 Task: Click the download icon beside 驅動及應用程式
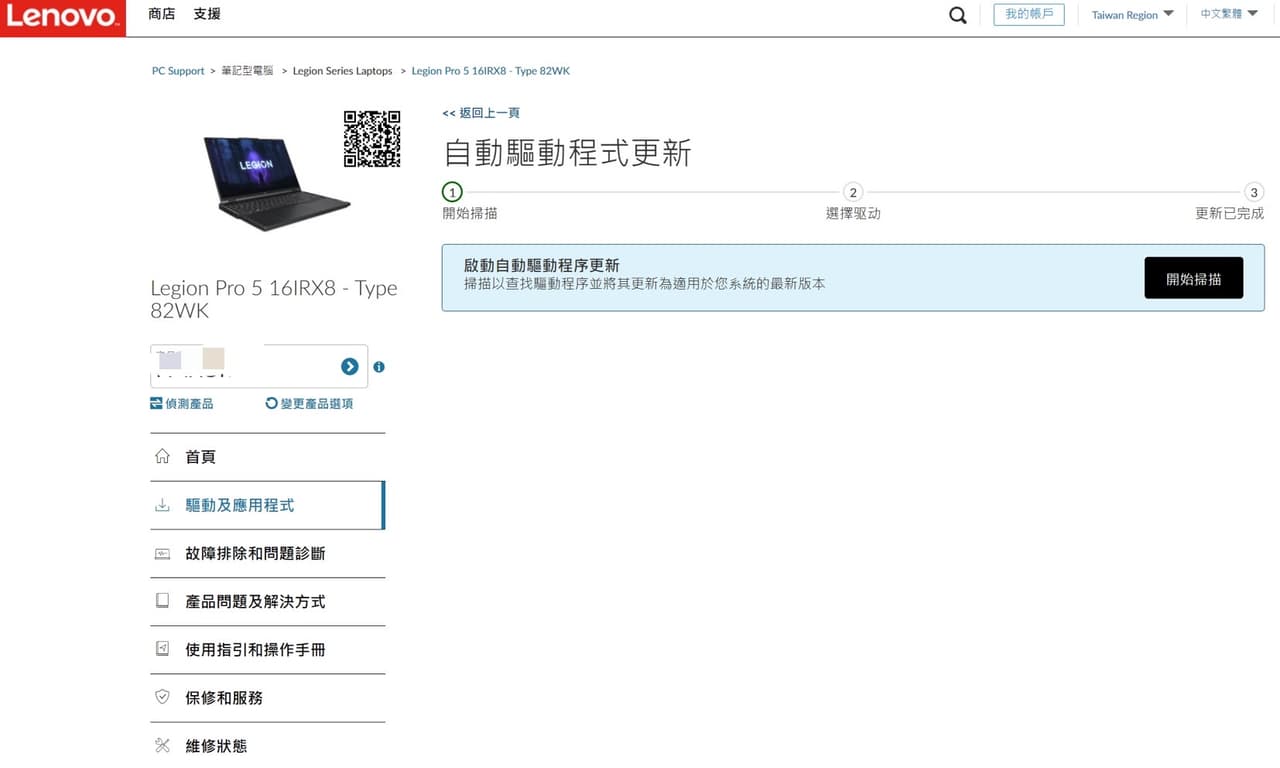pyautogui.click(x=162, y=505)
